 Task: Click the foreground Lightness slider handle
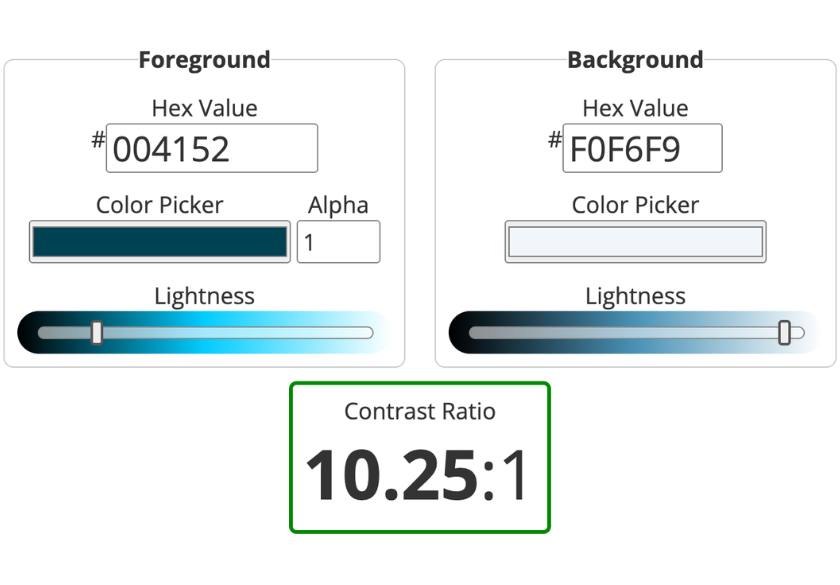(x=95, y=331)
